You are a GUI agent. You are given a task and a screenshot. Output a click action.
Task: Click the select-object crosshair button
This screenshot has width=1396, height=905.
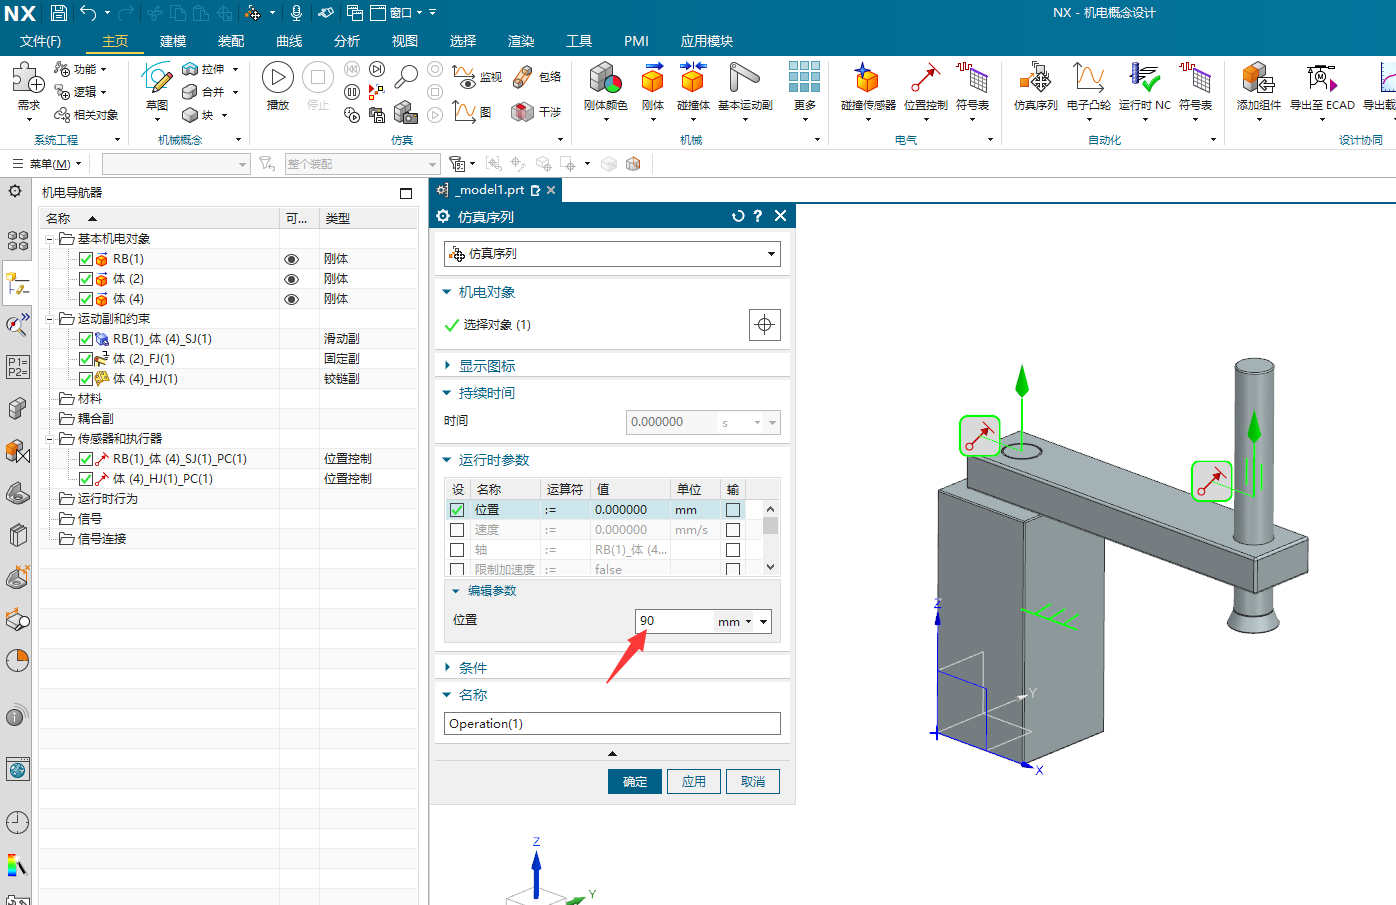(765, 325)
